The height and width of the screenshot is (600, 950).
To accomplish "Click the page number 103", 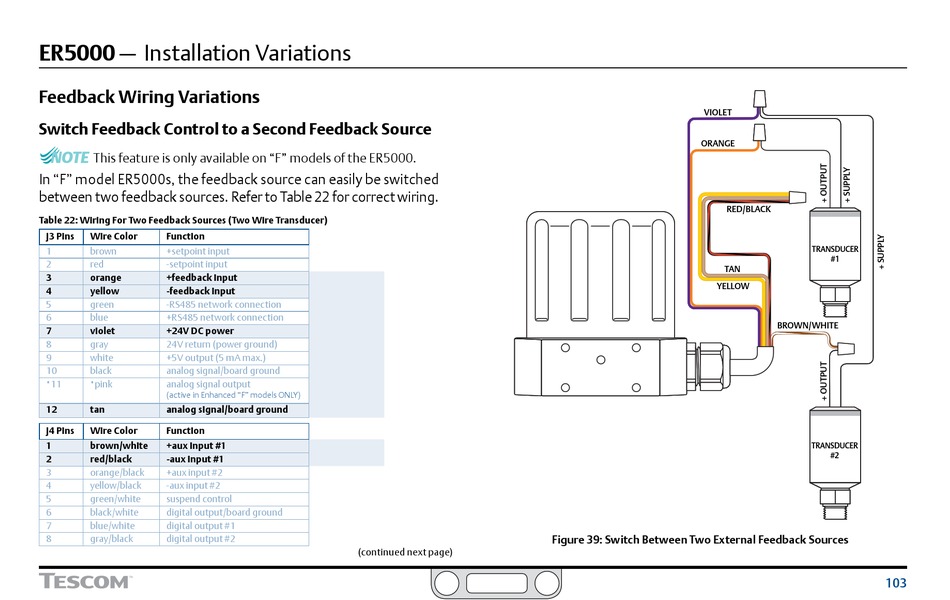I will (x=895, y=583).
